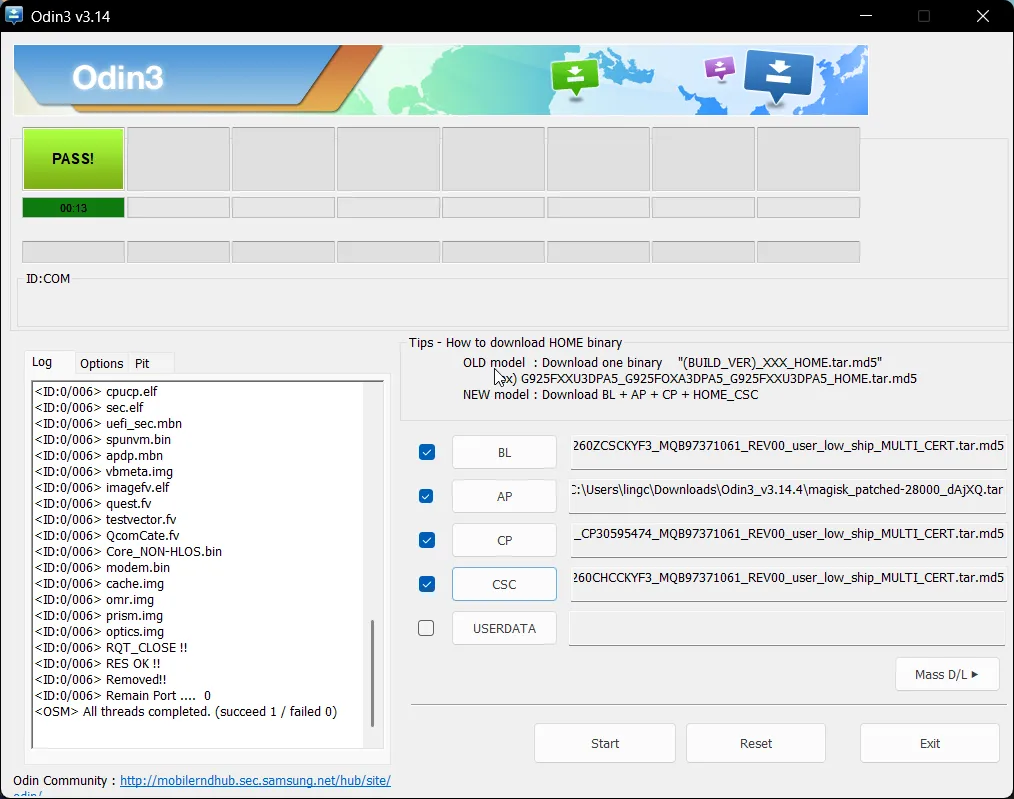This screenshot has width=1014, height=799.
Task: Open the Odin Community samsung.net link
Action: [255, 780]
